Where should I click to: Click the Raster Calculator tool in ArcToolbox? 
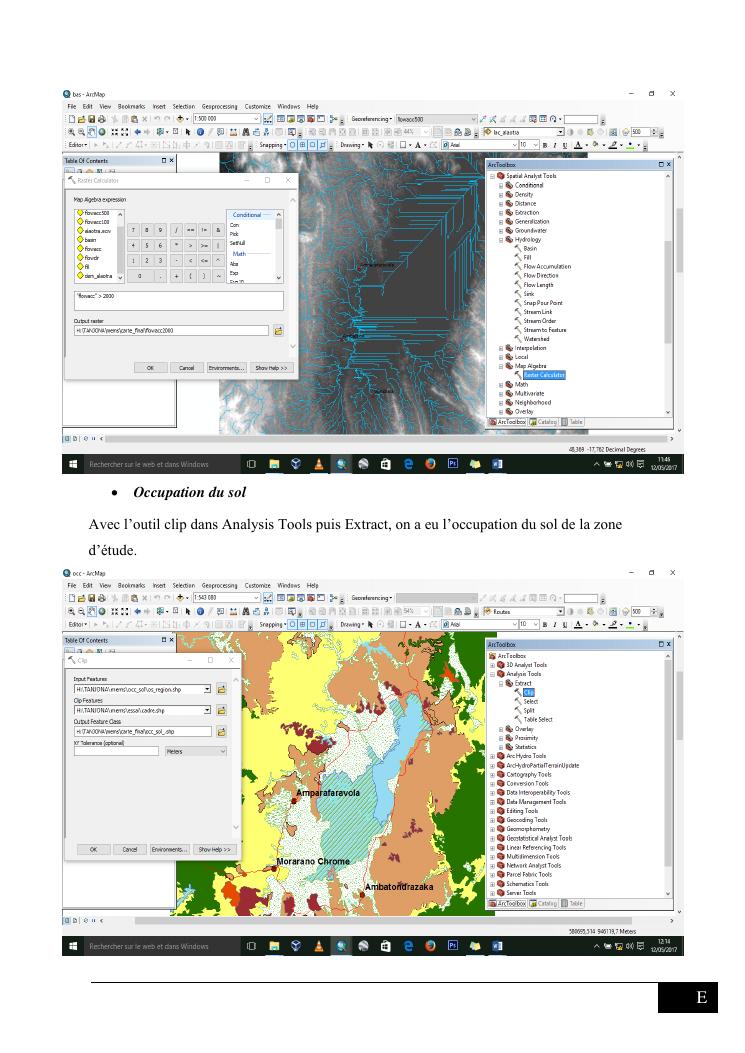tap(544, 375)
